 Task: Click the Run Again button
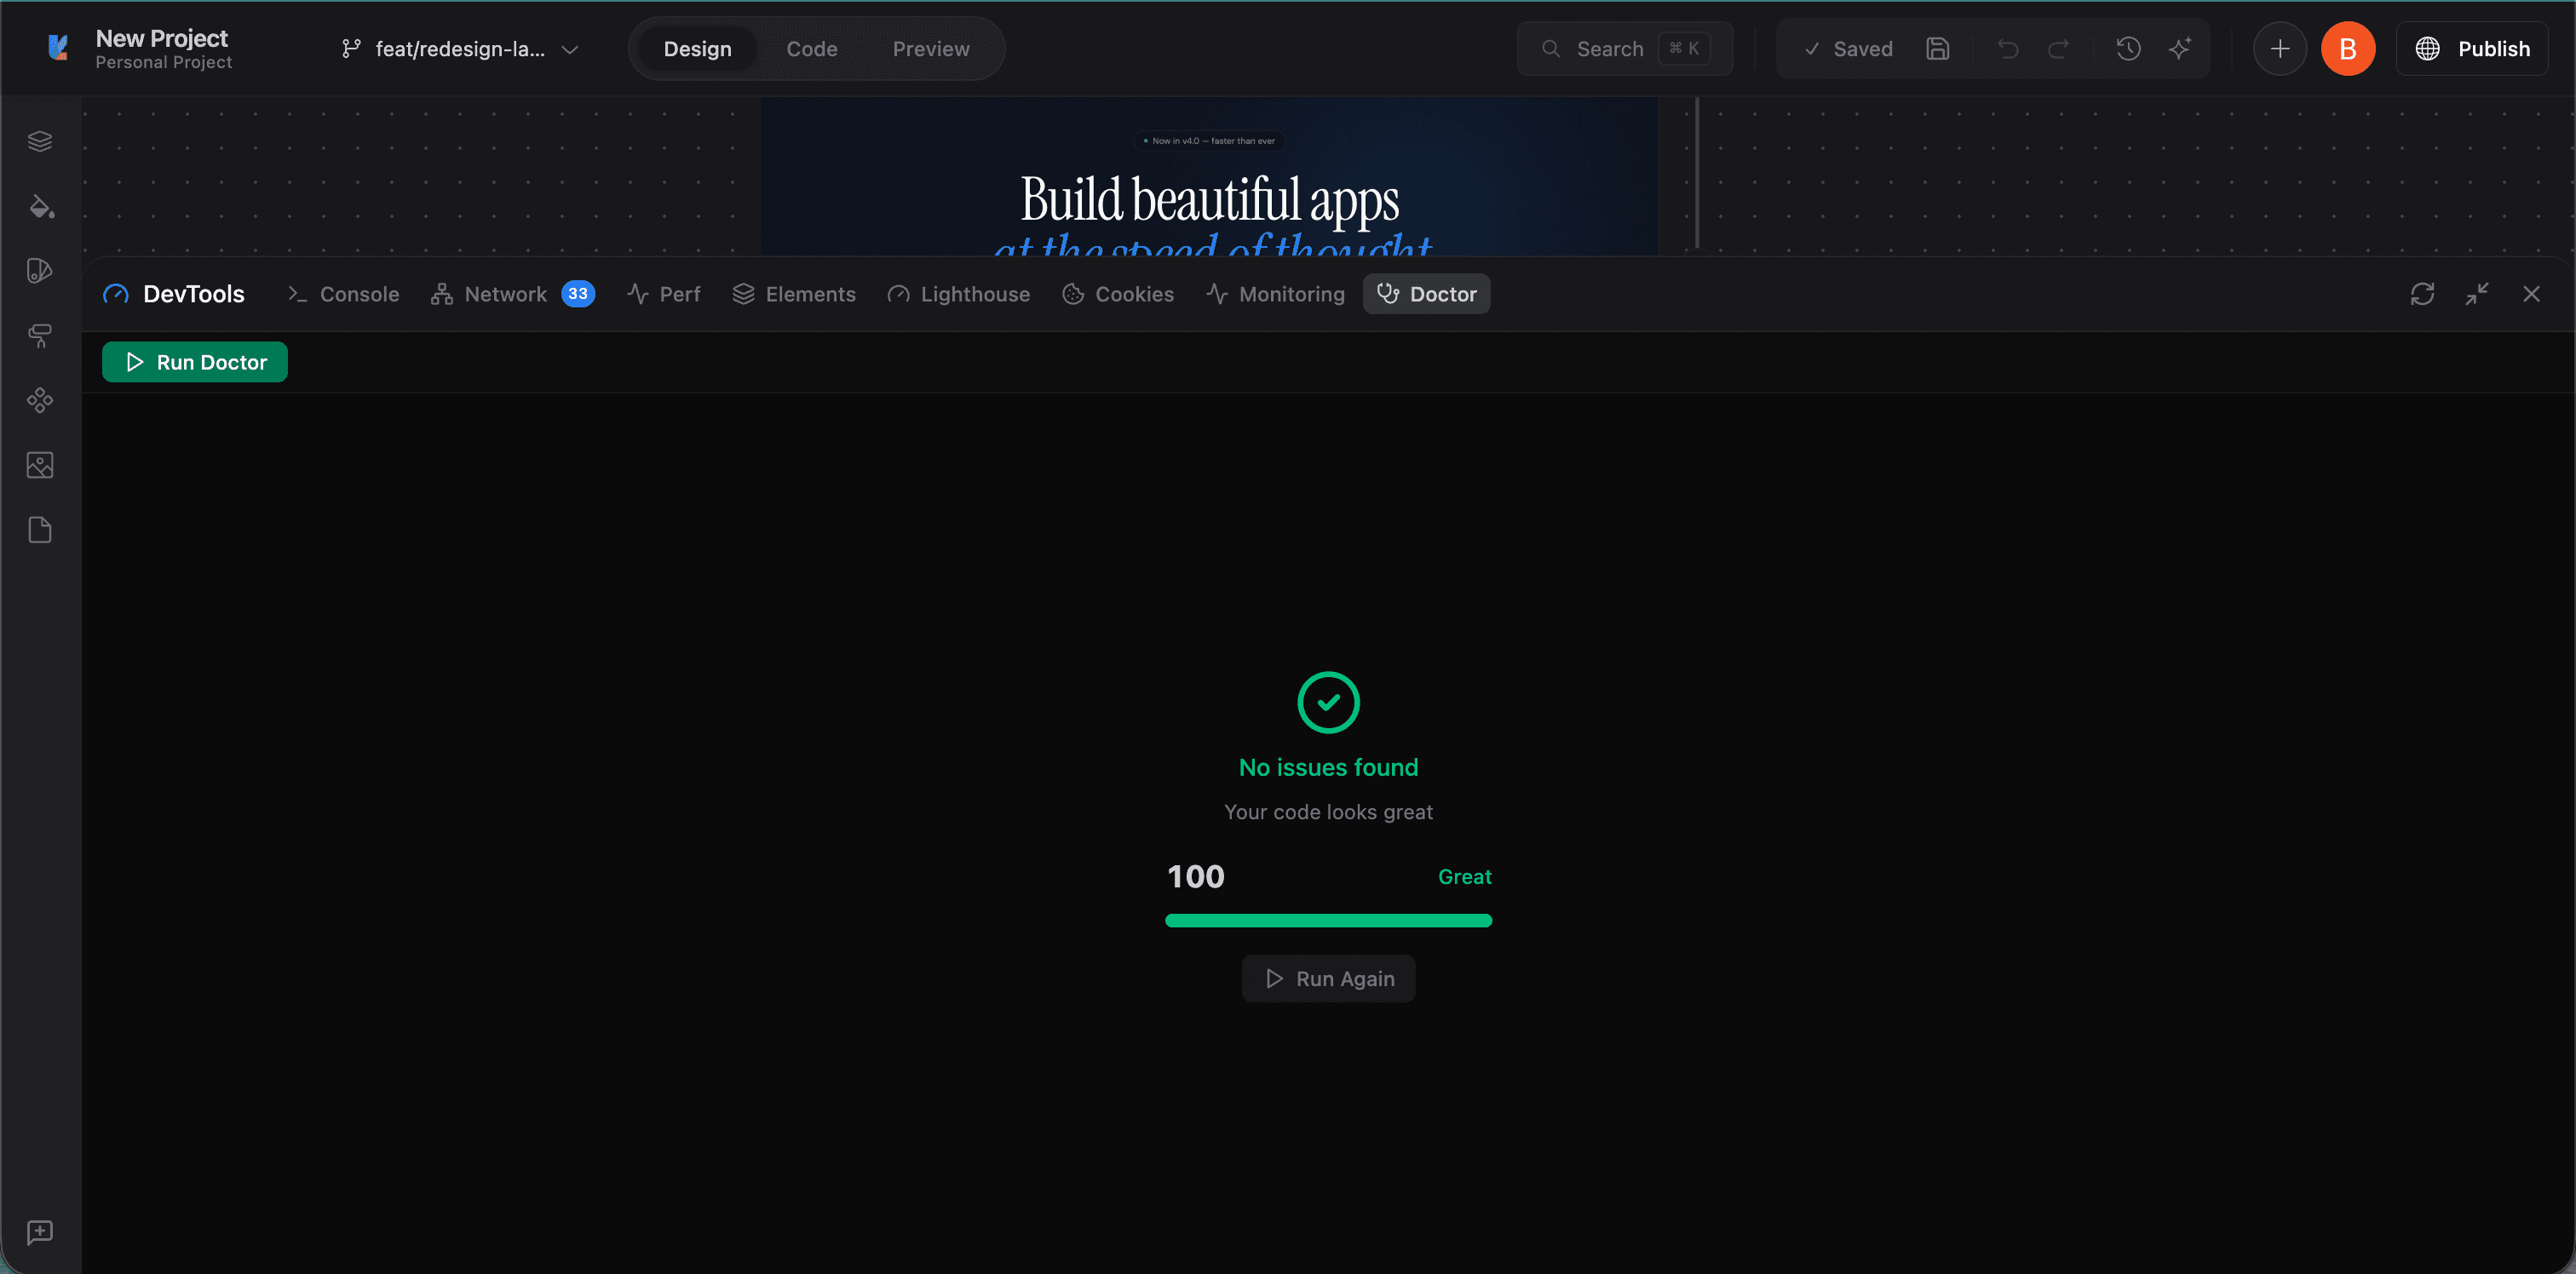(x=1328, y=979)
